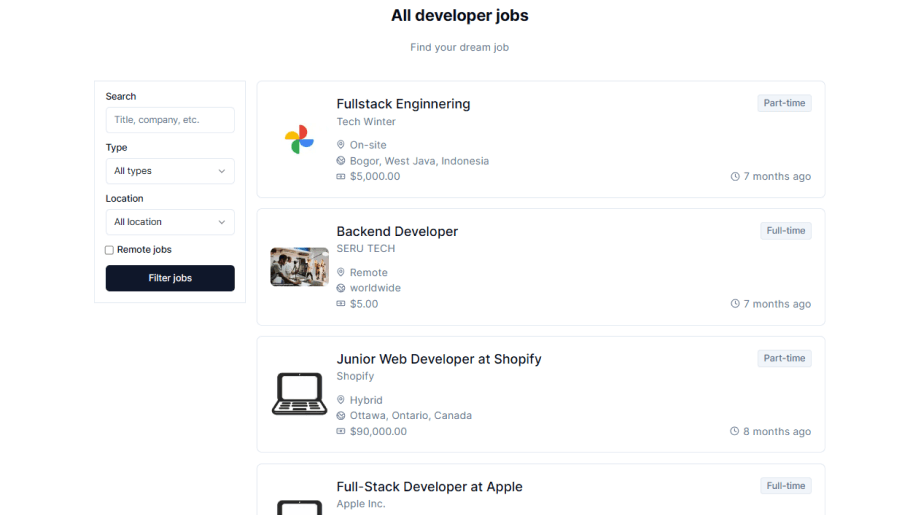Open the SERU TECH company photo thumbnail
Viewport: 902px width, 515px height.
tap(299, 267)
